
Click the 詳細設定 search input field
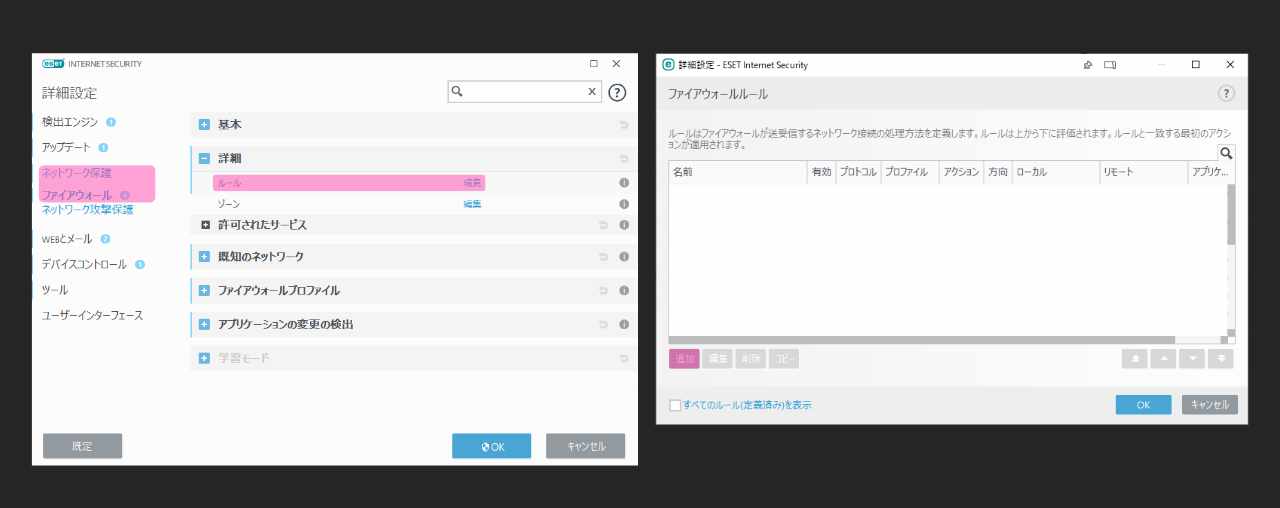coord(525,91)
